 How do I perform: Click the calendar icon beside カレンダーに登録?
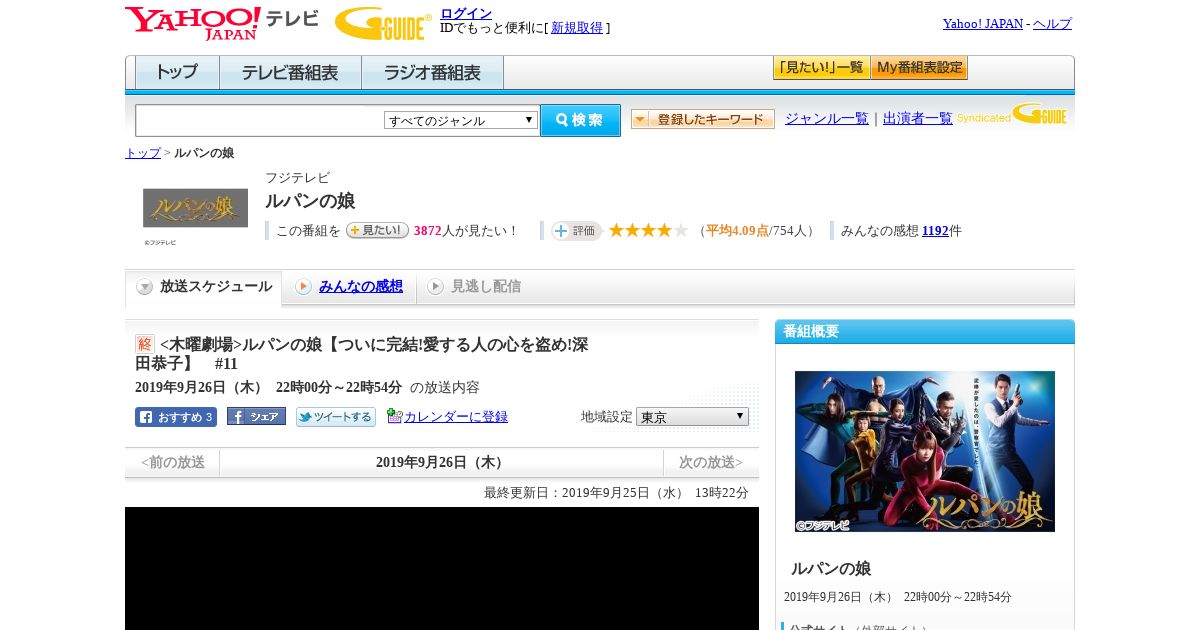(394, 416)
